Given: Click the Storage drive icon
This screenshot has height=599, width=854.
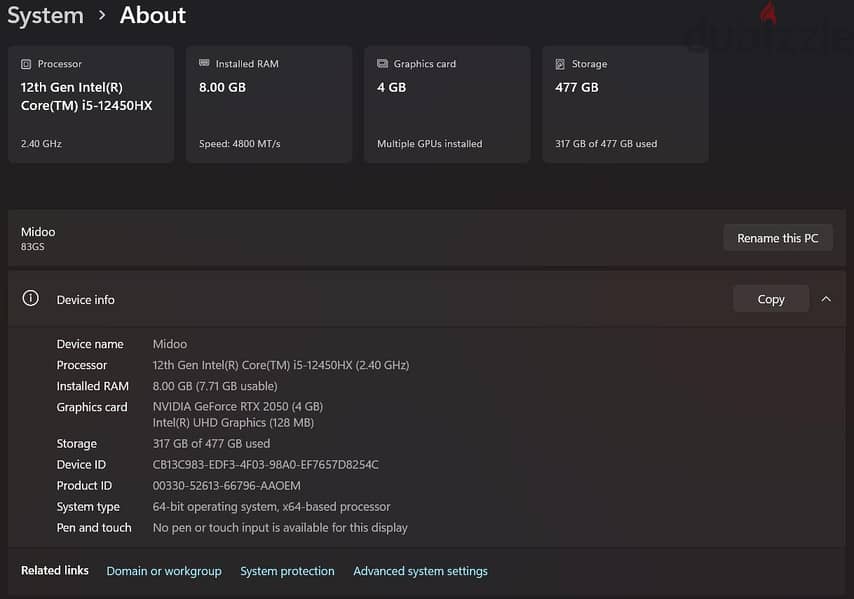Looking at the screenshot, I should pos(560,64).
